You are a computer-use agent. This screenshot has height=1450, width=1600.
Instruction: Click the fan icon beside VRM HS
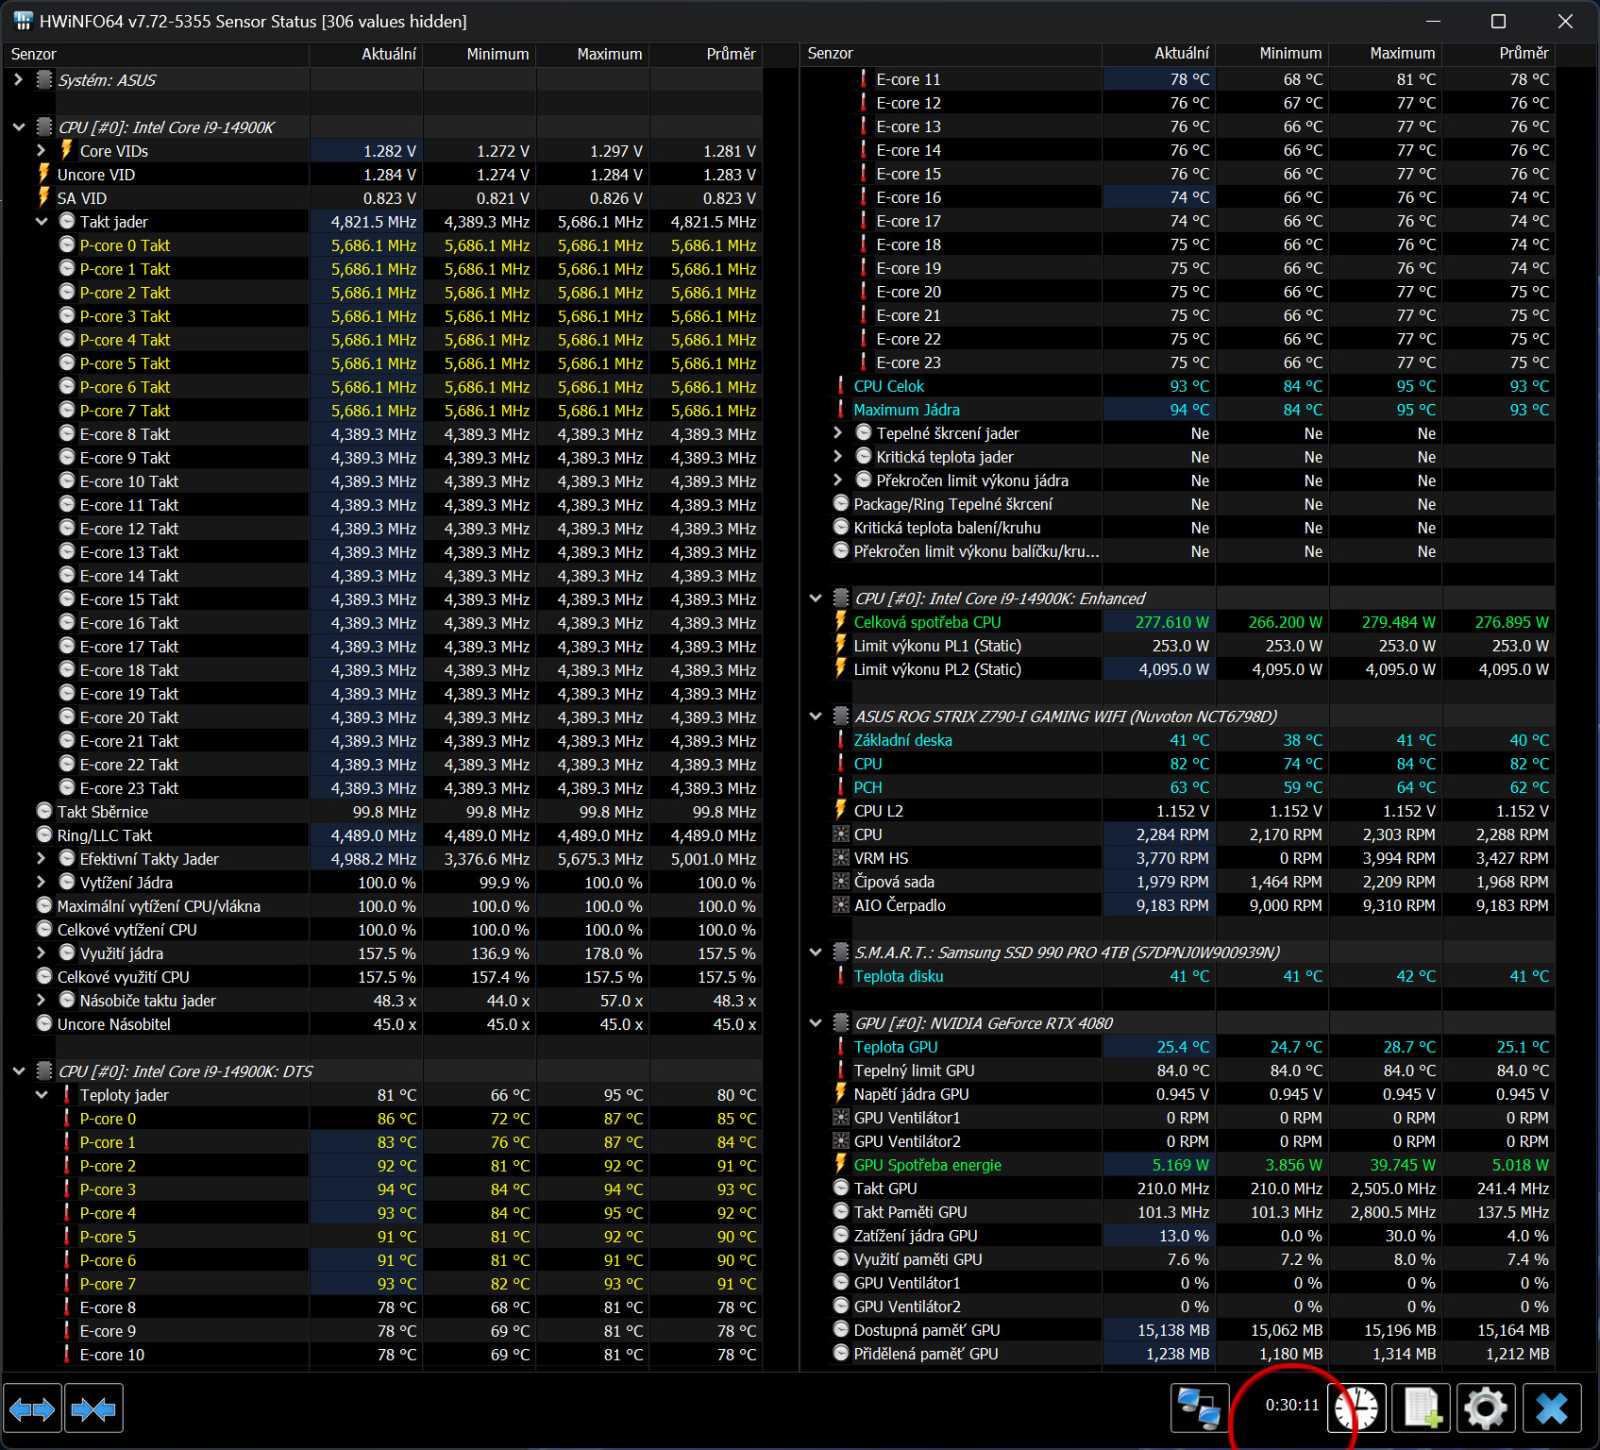pos(841,858)
